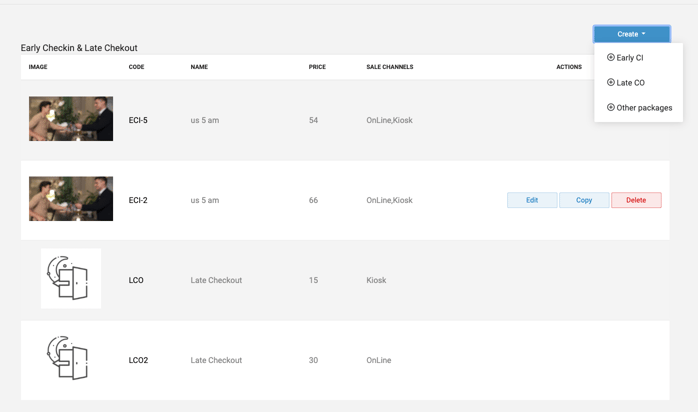This screenshot has width=698, height=412.
Task: Select the LCO code cell
Action: tap(136, 280)
